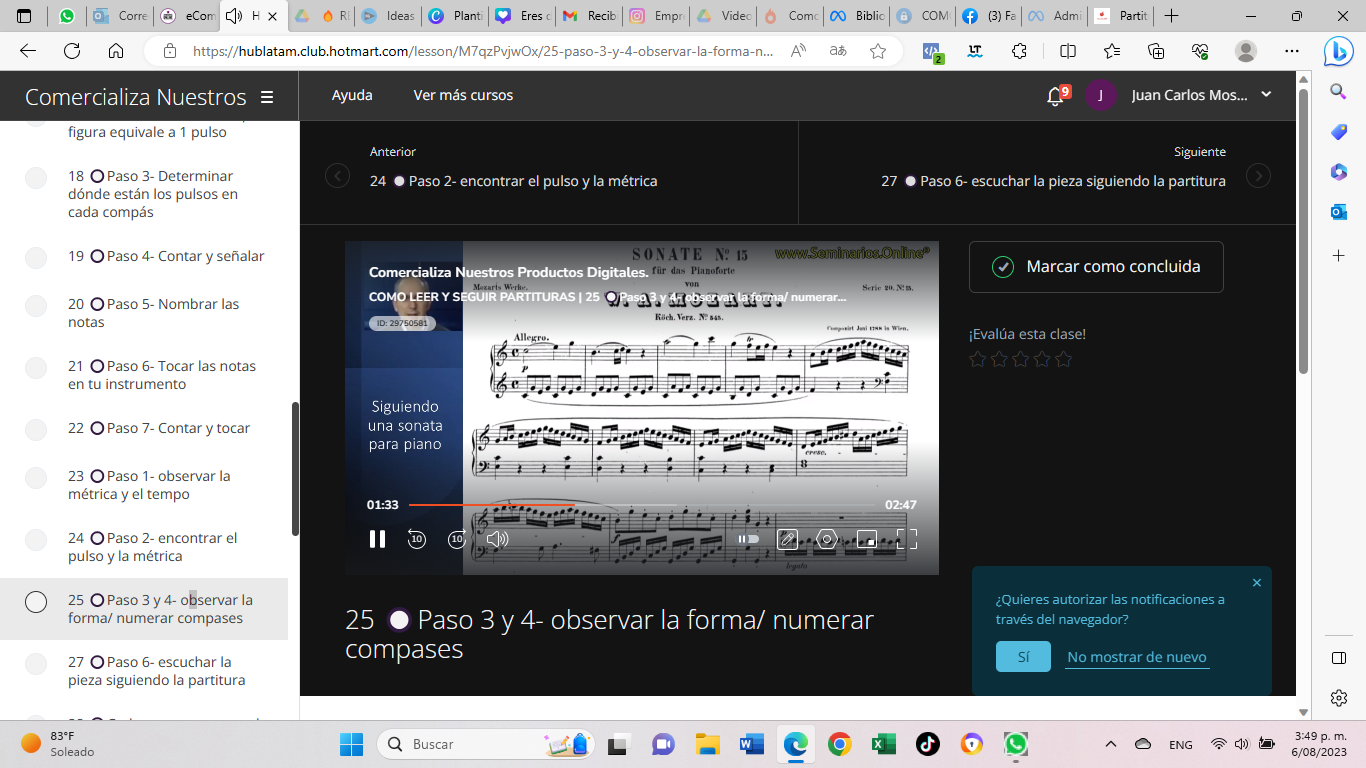Click the J user avatar
Viewport: 1366px width, 768px height.
tap(1101, 95)
